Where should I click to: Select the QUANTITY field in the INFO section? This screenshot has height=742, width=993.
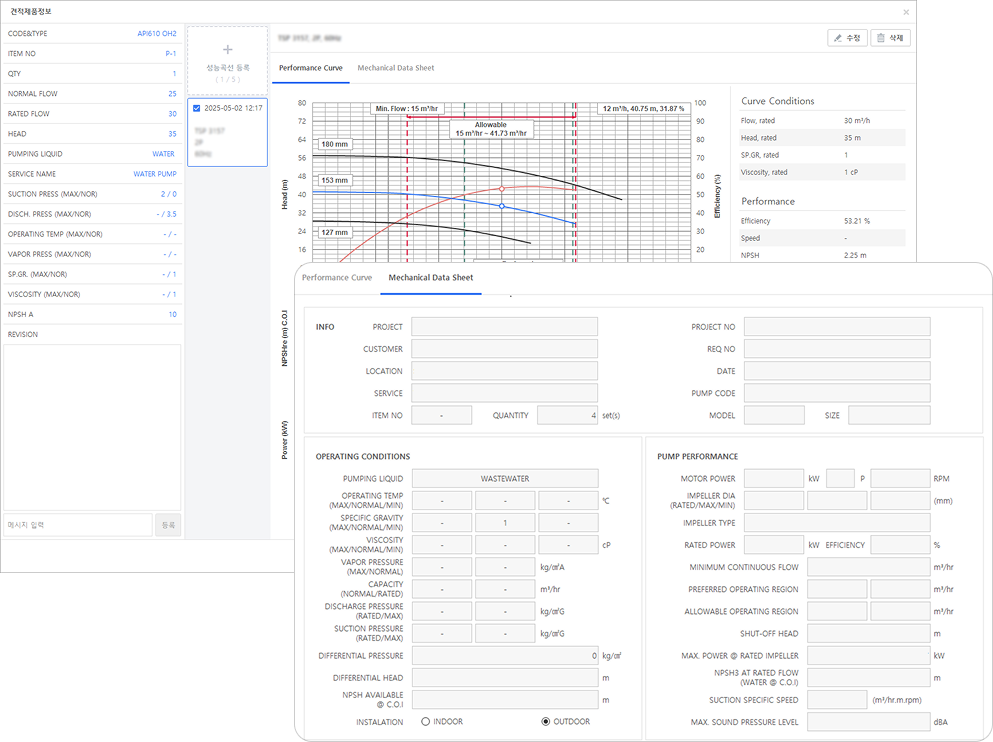click(567, 415)
